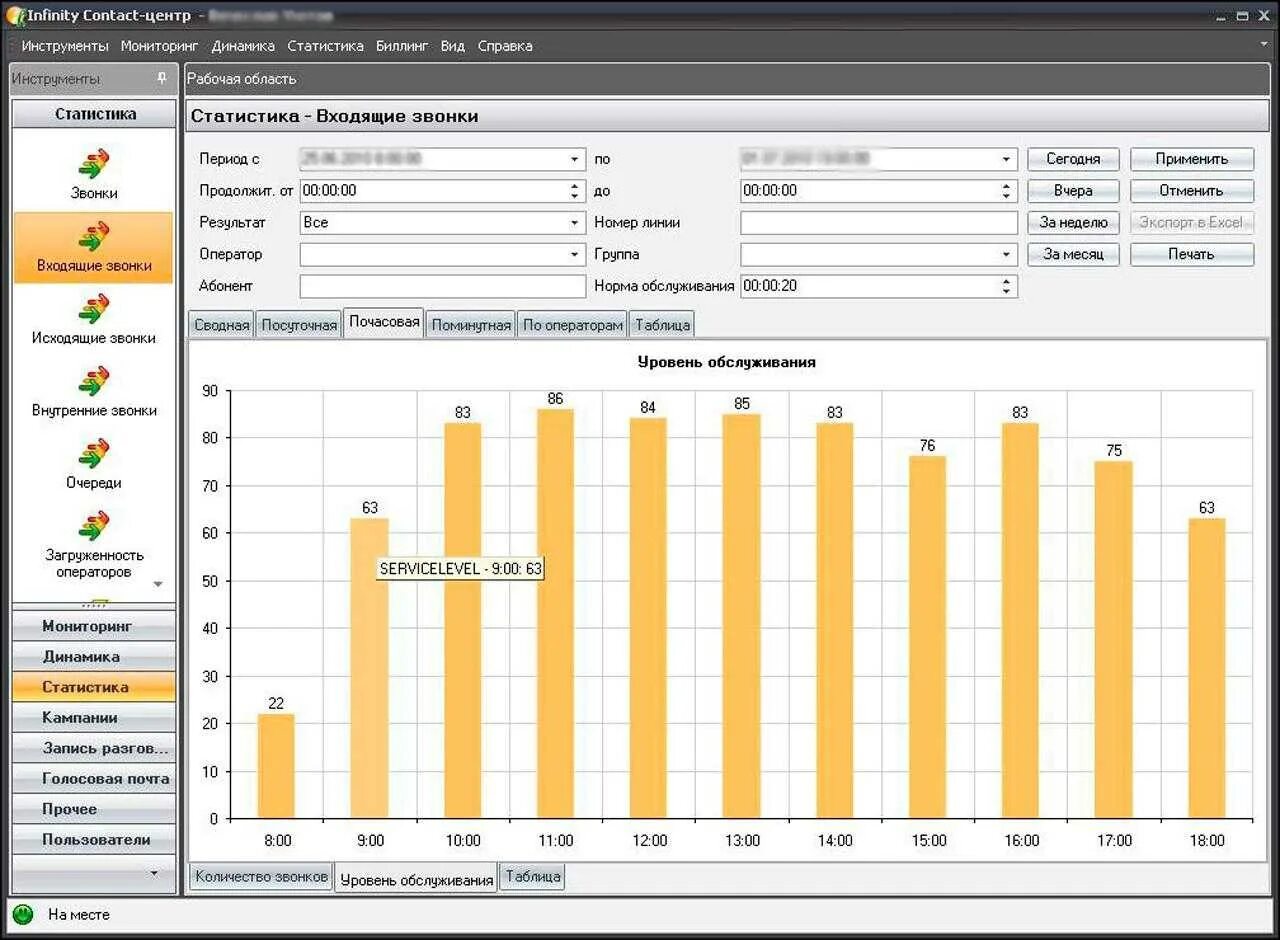Click the green status smiley icon
1280x940 pixels.
(23, 914)
